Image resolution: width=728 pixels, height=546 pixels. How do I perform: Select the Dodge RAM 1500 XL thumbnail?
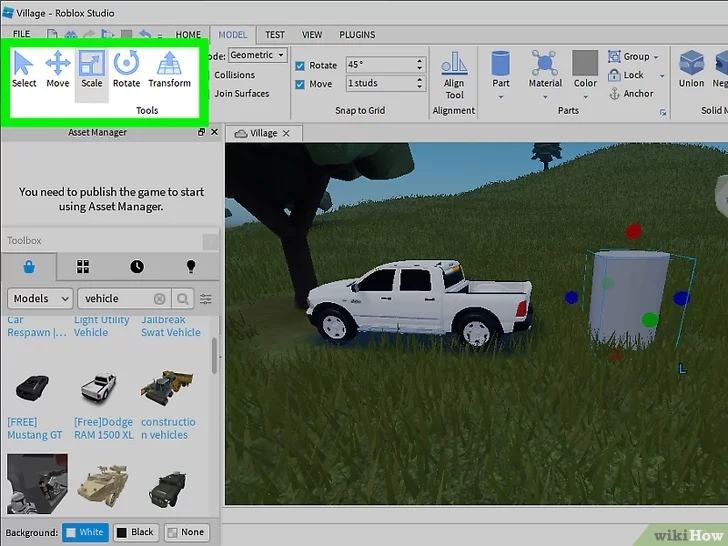pyautogui.click(x=98, y=388)
